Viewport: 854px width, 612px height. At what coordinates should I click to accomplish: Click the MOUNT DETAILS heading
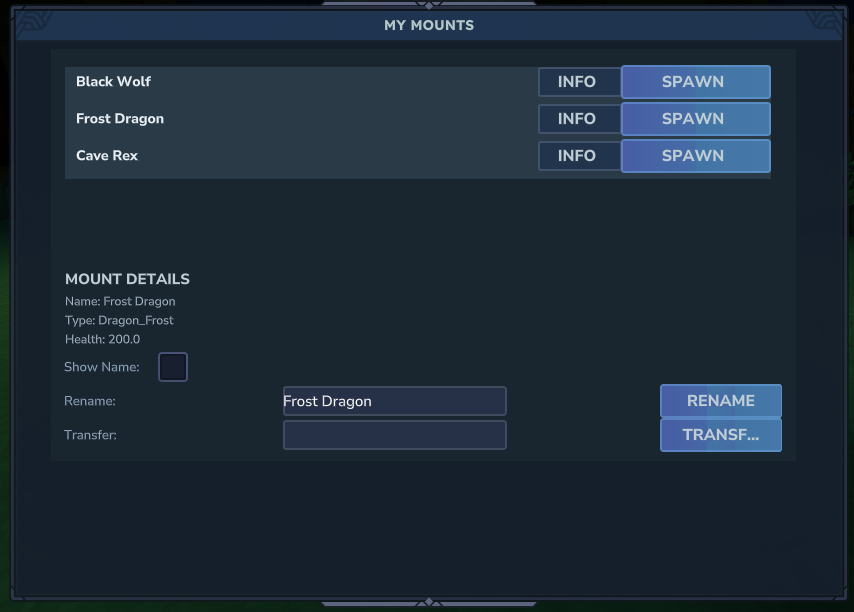point(127,279)
